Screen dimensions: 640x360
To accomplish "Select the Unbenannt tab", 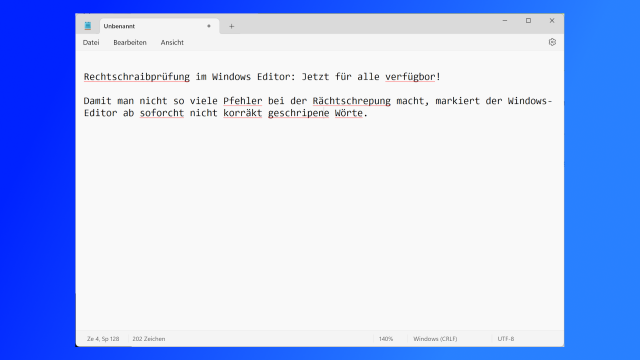I will [160, 26].
